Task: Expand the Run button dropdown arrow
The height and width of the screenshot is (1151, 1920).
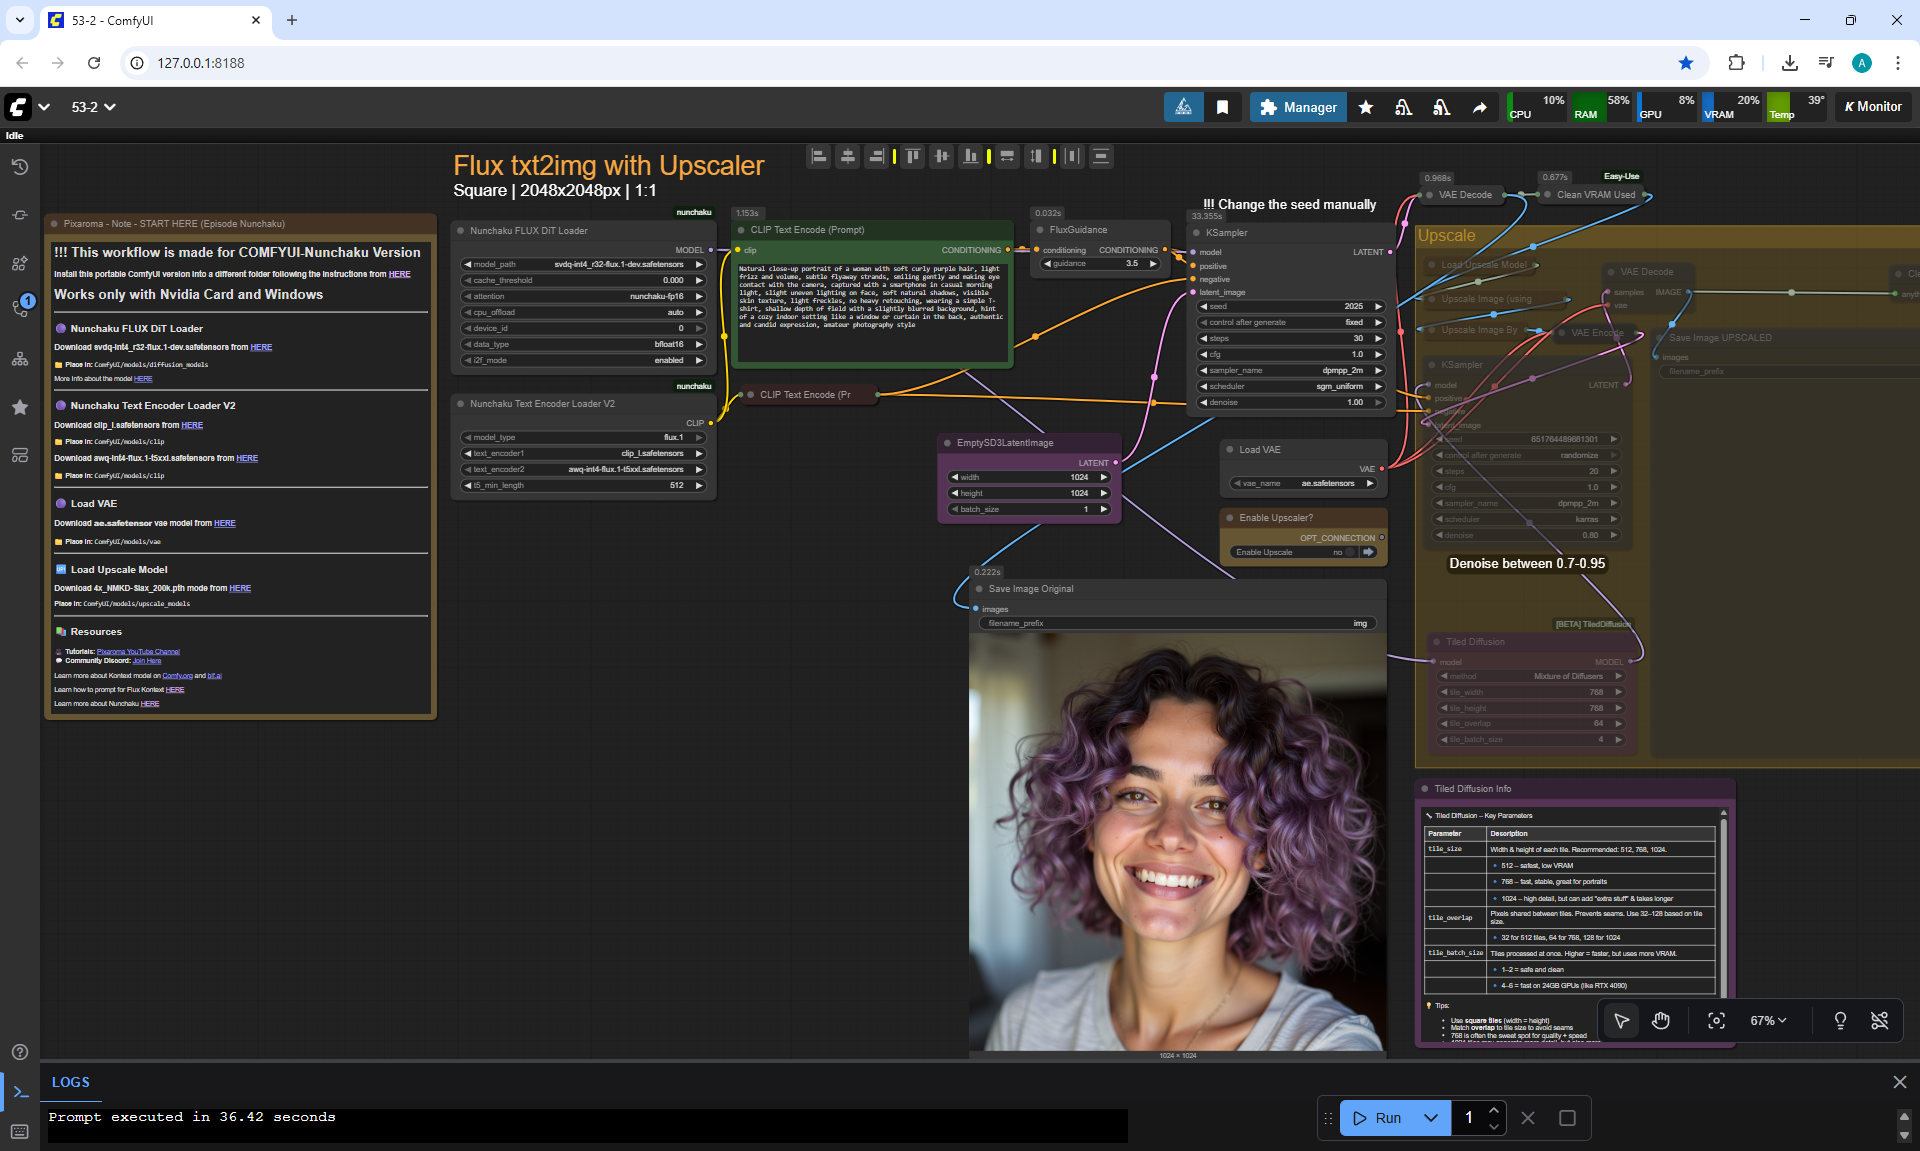Action: (1431, 1118)
